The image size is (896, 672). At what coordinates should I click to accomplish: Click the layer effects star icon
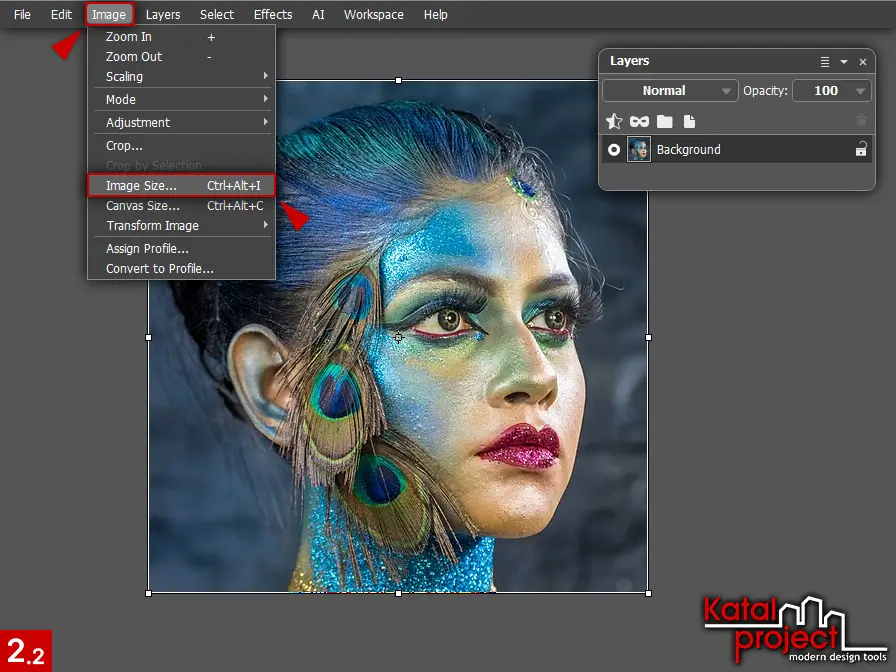click(614, 121)
